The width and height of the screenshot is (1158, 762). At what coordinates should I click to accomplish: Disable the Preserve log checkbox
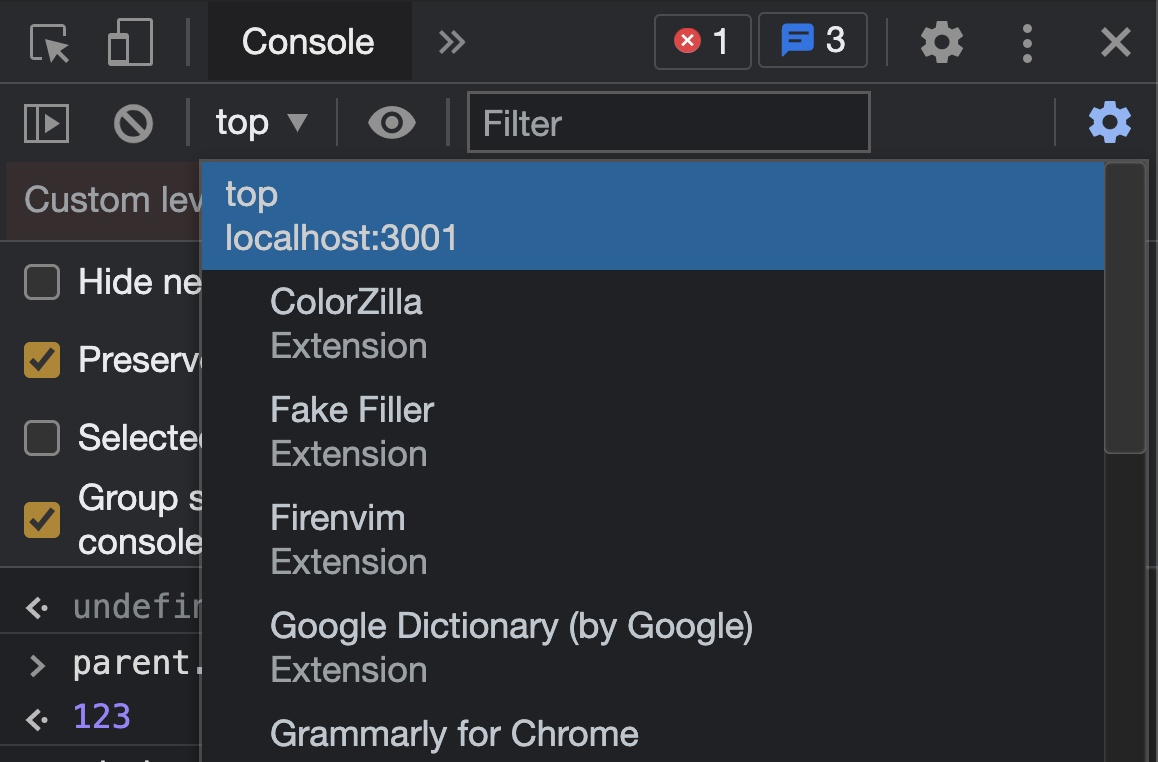41,360
